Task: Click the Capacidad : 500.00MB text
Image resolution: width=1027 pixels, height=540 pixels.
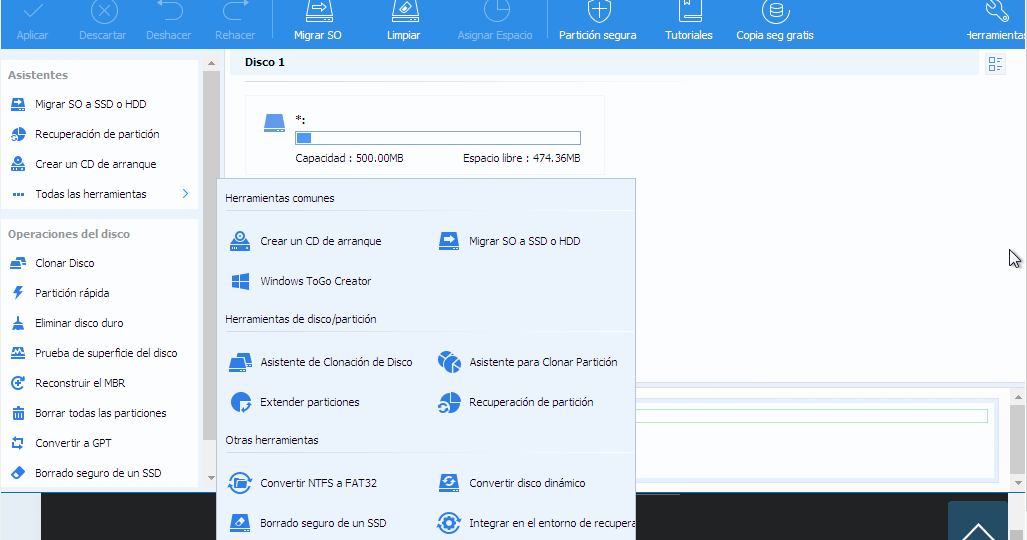Action: pyautogui.click(x=349, y=158)
